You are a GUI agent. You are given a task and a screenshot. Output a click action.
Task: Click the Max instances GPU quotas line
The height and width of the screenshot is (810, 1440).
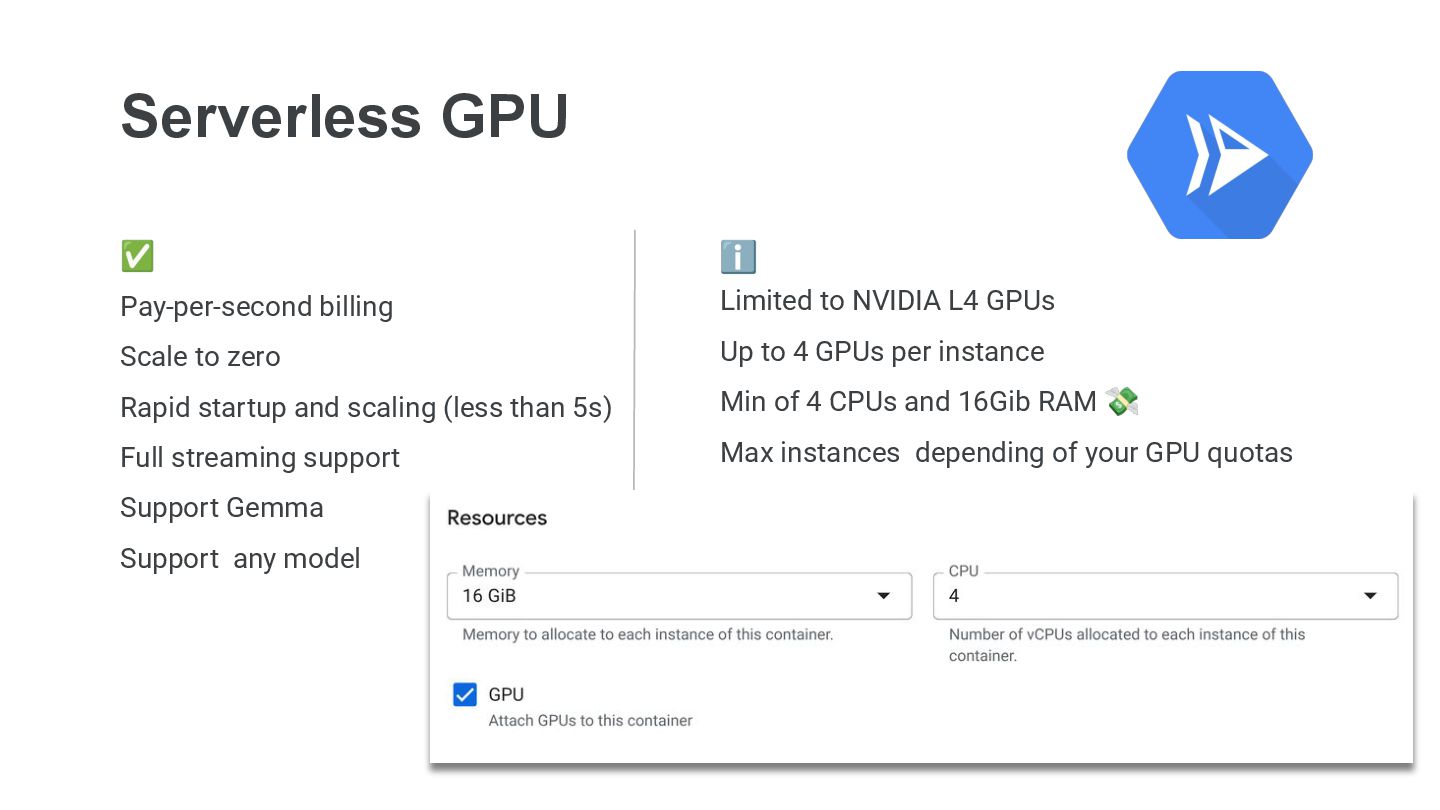pyautogui.click(x=1006, y=452)
